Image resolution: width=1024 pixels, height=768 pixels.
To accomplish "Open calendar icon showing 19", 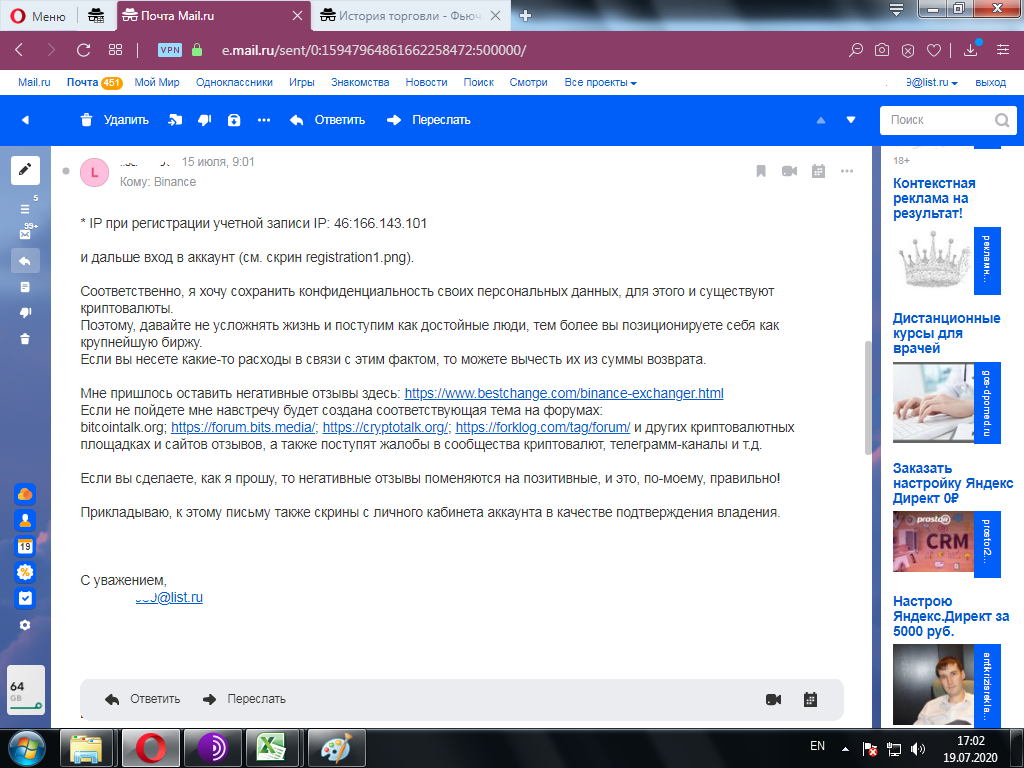I will 25,546.
